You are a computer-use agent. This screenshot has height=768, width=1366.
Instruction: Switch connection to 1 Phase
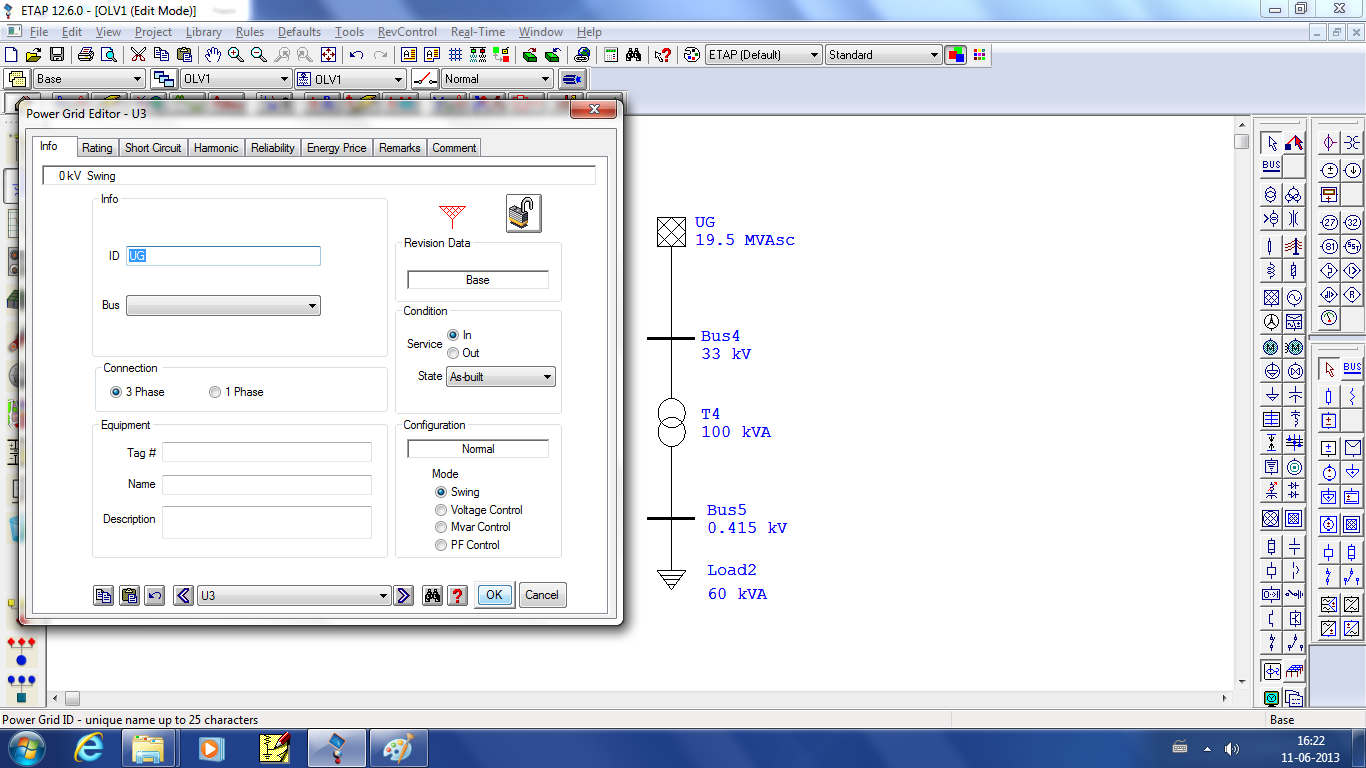click(x=214, y=392)
